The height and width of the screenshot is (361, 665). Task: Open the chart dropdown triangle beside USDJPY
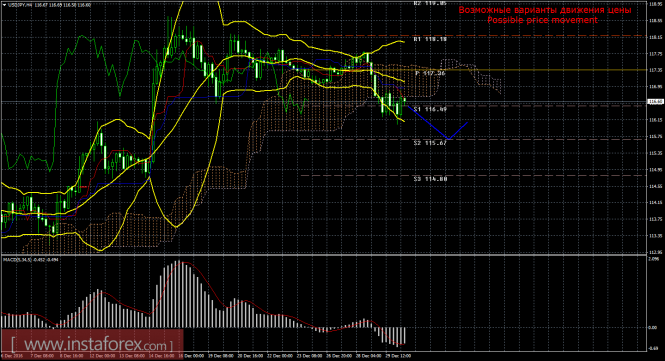[x=4, y=5]
